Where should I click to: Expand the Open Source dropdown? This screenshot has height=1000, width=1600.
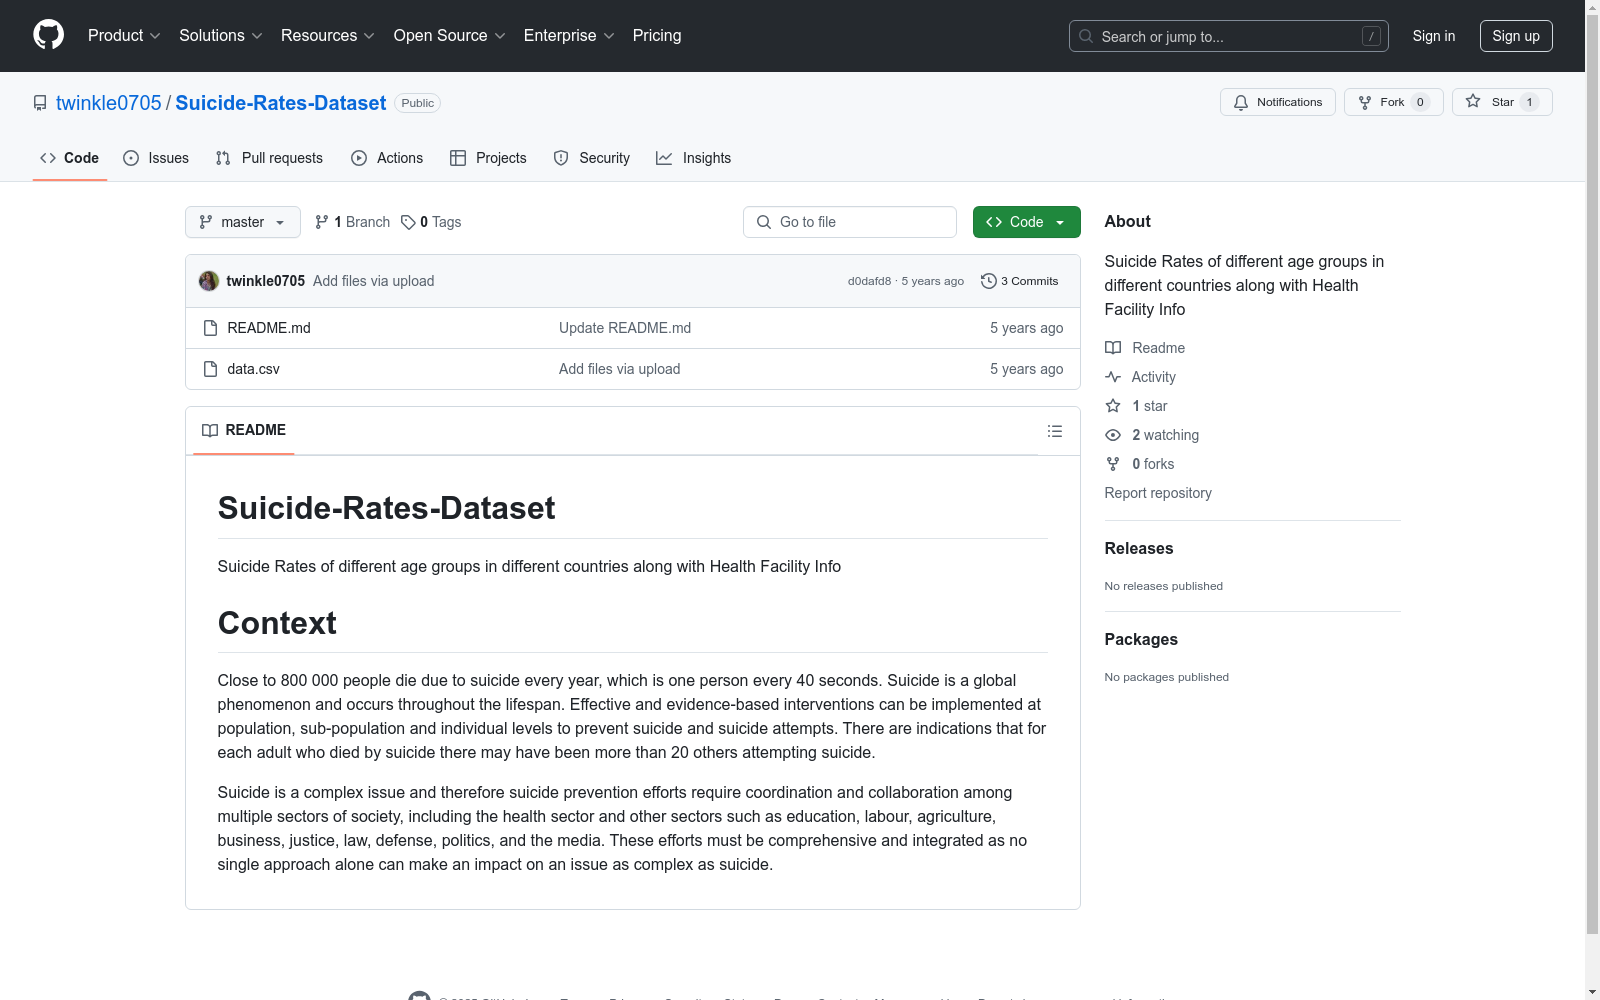tap(450, 35)
